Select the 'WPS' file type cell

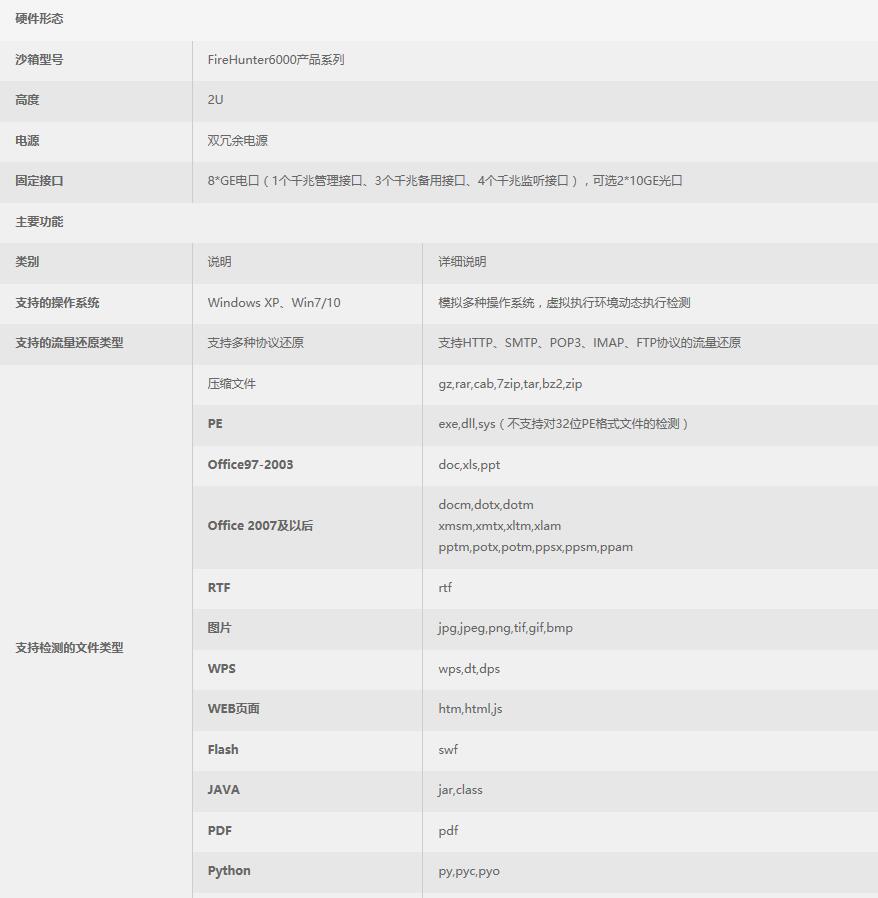tap(222, 668)
